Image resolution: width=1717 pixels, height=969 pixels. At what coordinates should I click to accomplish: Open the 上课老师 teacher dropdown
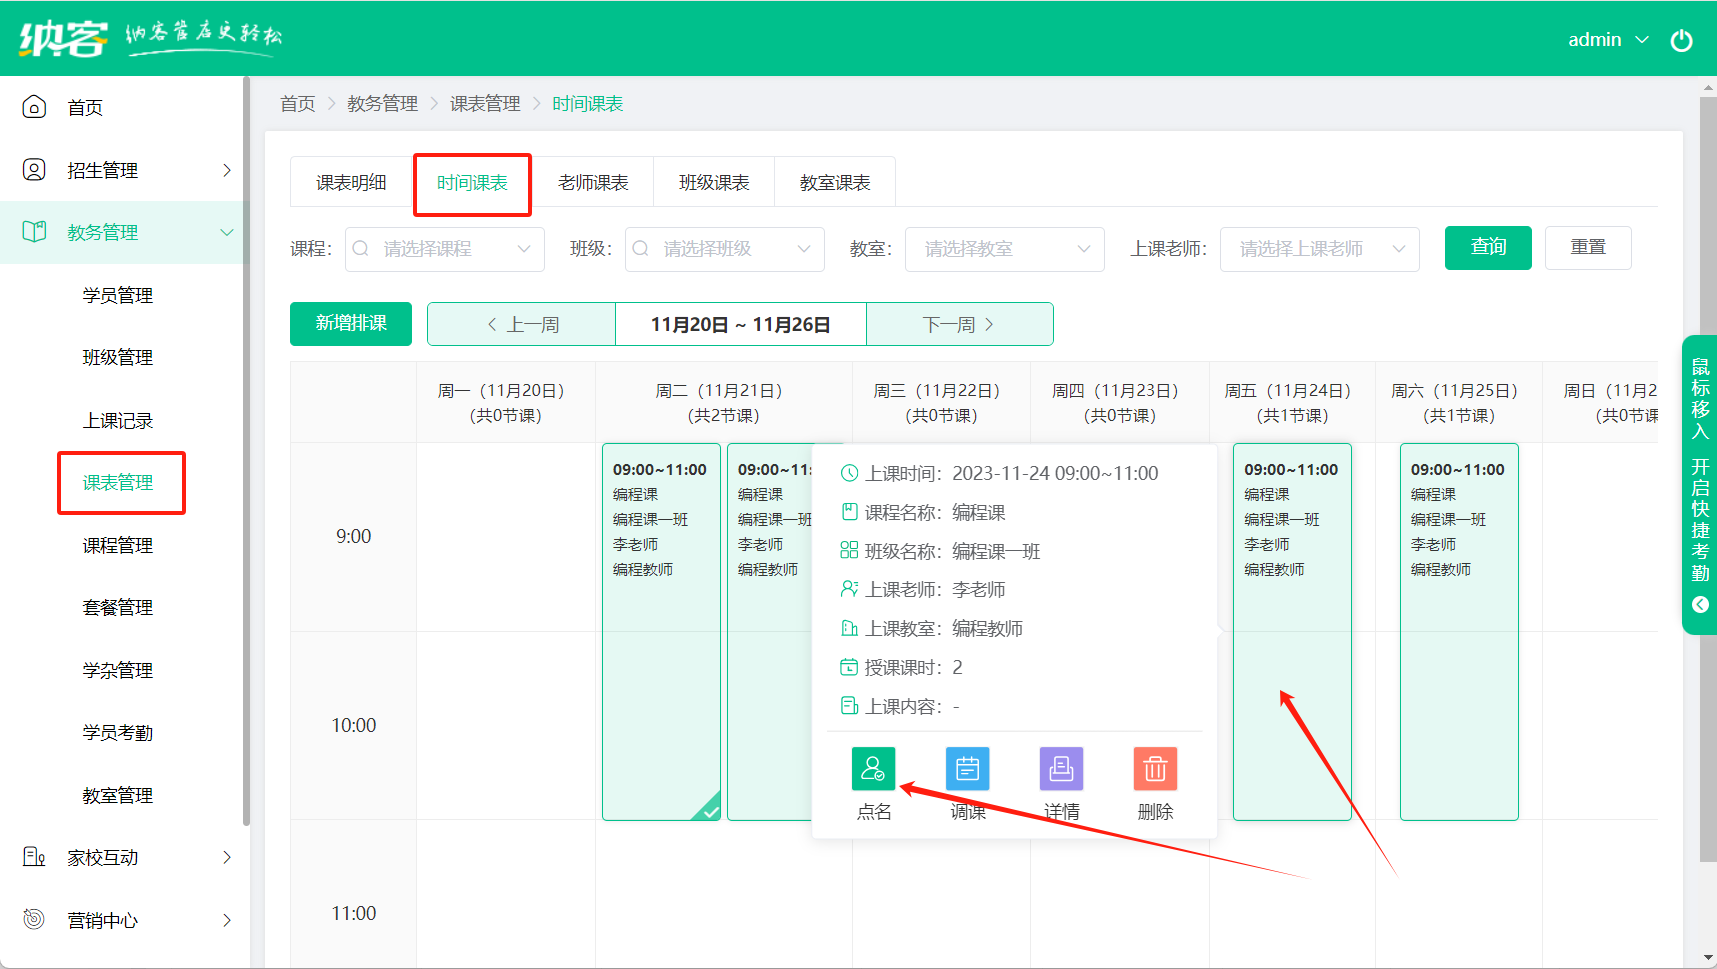pos(1319,249)
